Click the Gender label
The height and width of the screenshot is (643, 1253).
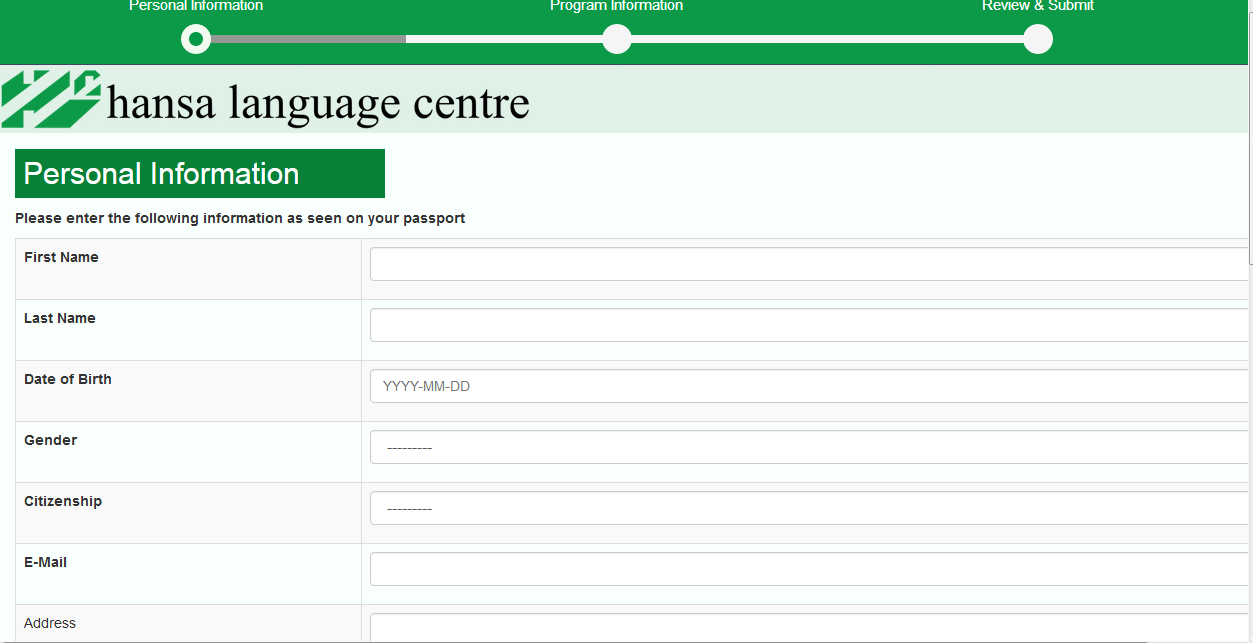click(x=50, y=440)
